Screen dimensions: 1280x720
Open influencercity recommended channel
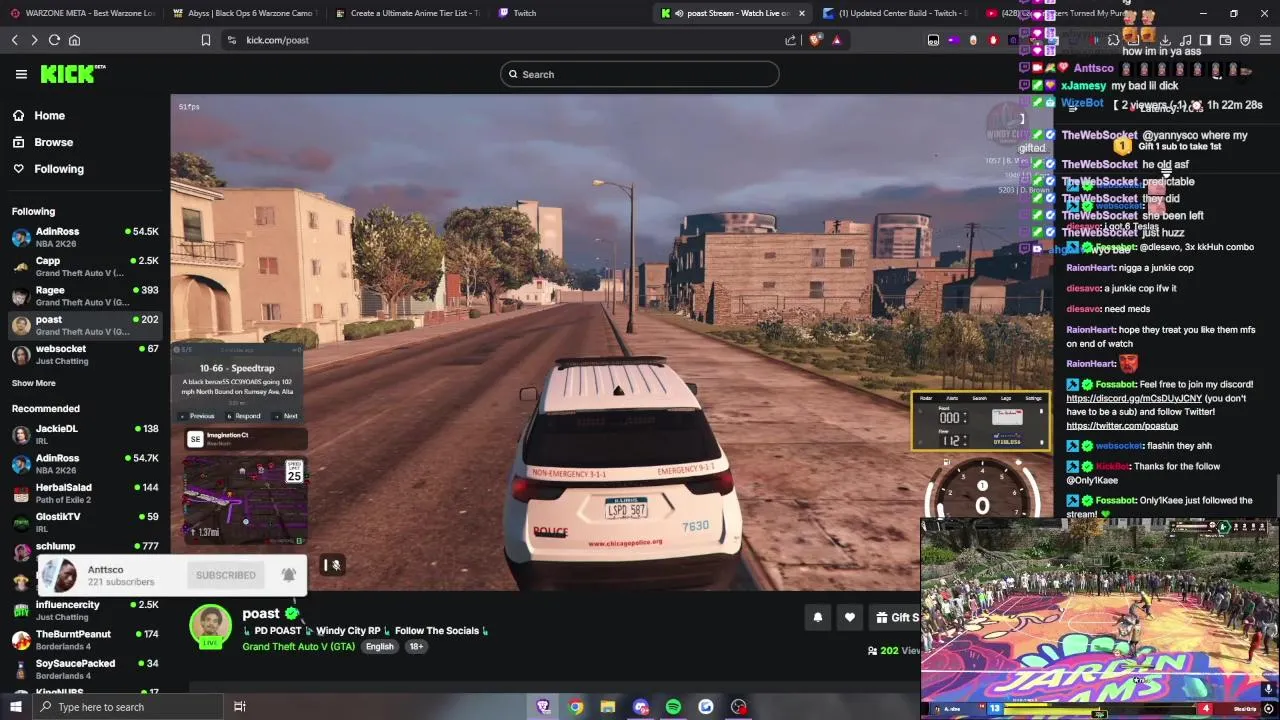click(x=85, y=610)
